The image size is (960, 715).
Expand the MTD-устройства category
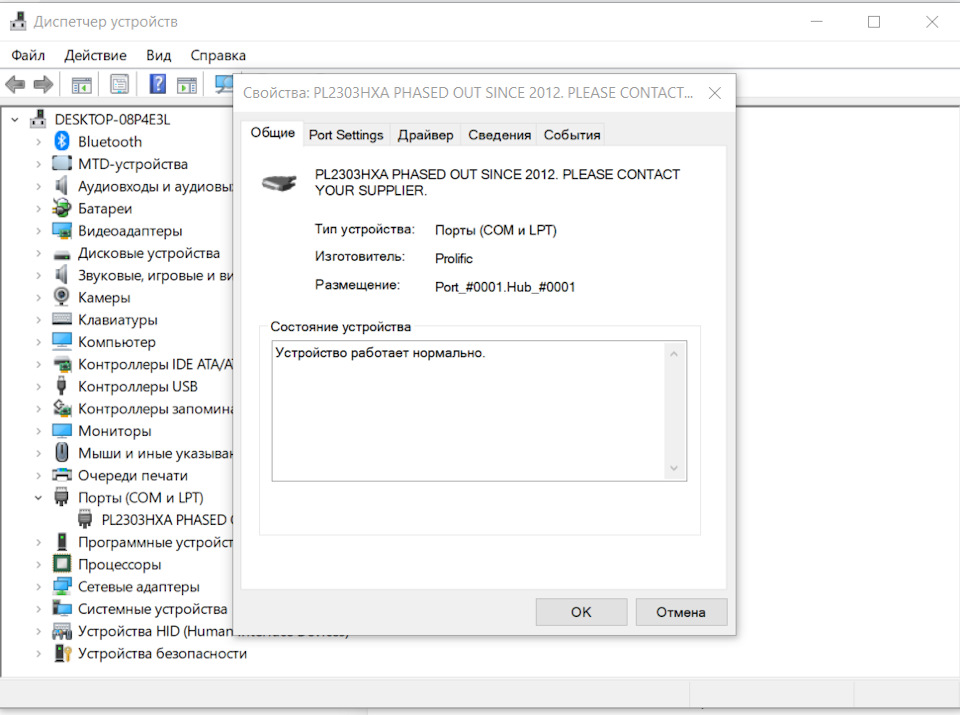[x=39, y=164]
